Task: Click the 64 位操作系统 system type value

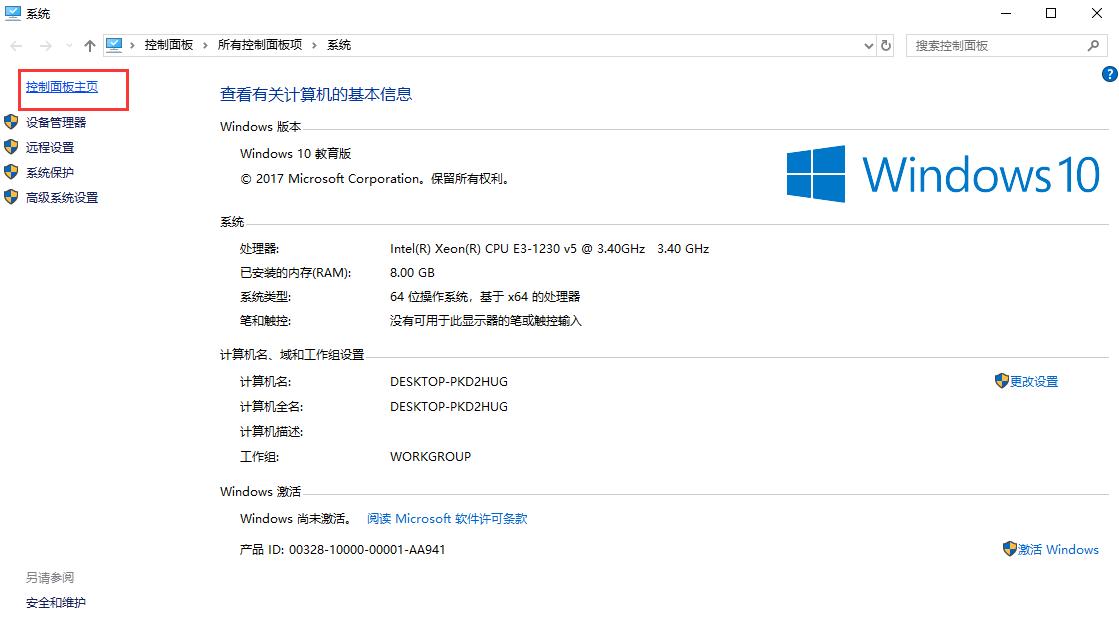Action: pos(485,297)
